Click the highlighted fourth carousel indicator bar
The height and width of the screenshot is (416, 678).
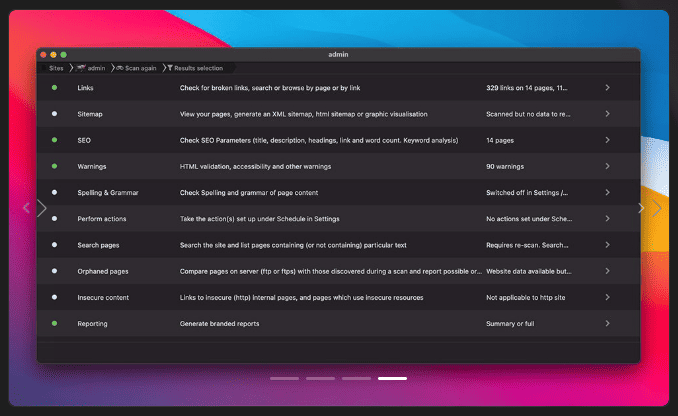pos(392,378)
